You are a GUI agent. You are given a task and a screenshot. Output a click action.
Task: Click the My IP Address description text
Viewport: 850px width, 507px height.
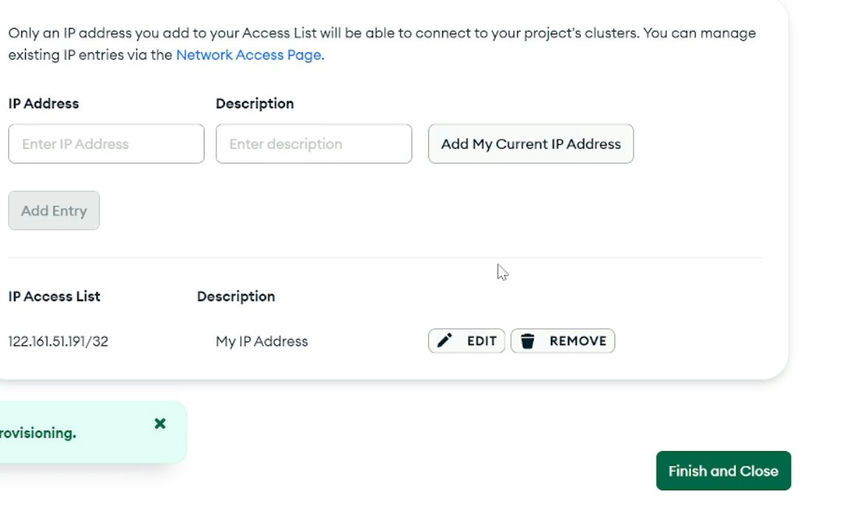pyautogui.click(x=262, y=342)
